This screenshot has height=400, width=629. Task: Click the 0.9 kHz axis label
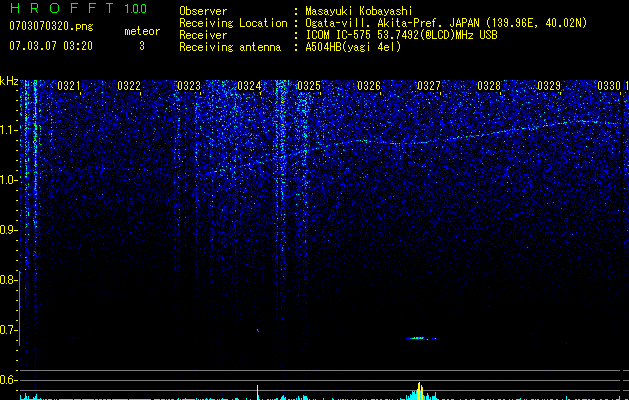(8, 230)
